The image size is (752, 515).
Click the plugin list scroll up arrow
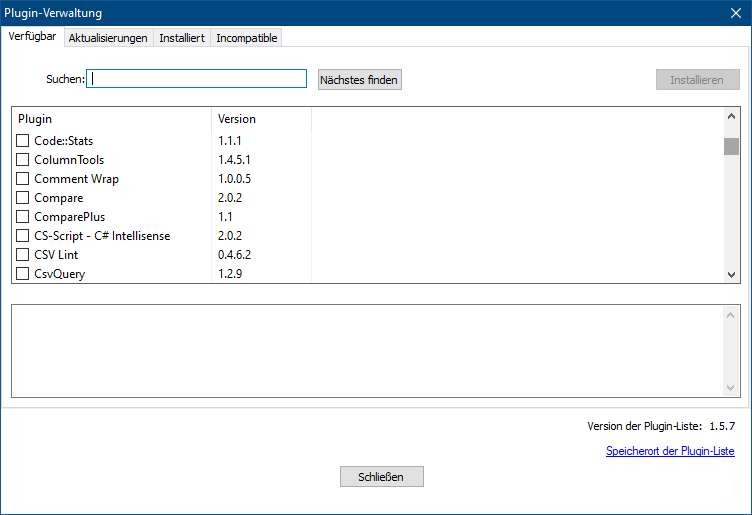[731, 117]
